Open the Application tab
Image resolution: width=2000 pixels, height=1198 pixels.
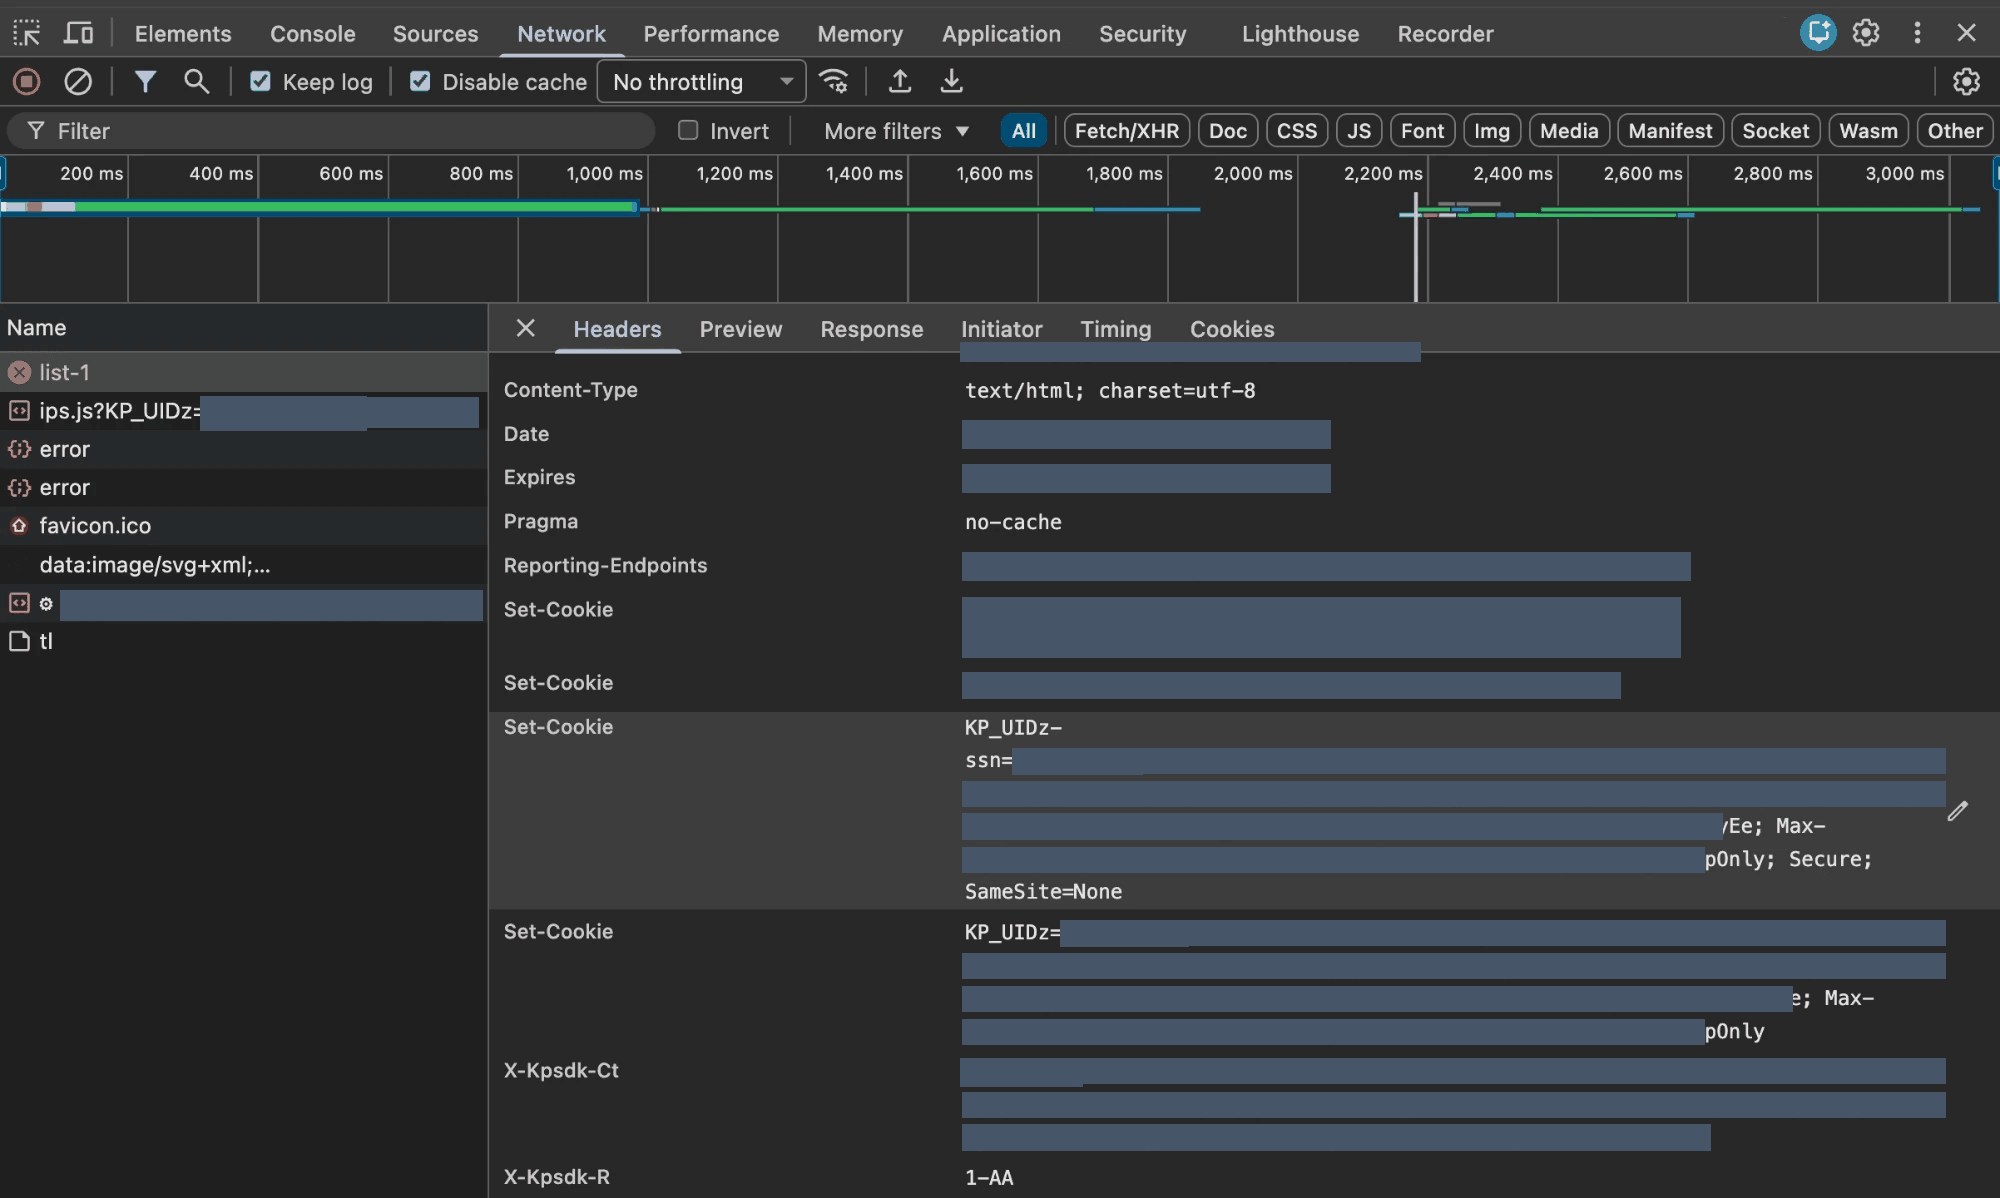[x=1001, y=33]
